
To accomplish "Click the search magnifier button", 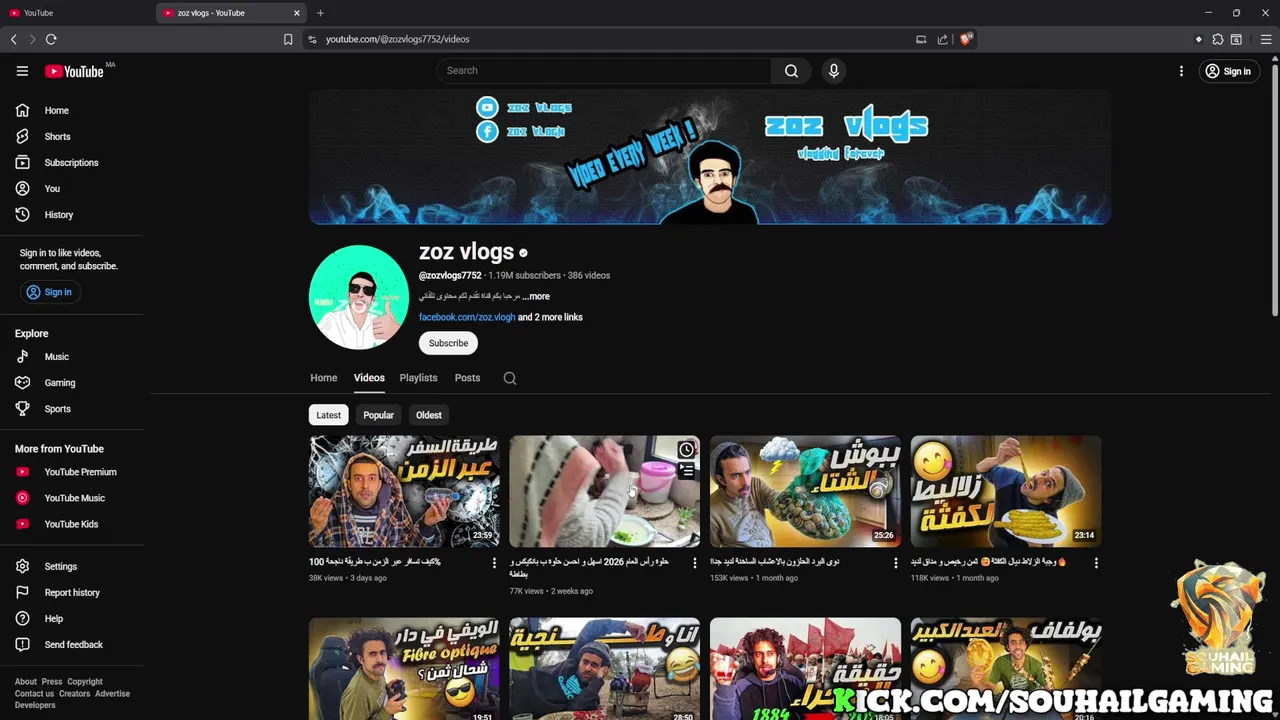I will click(x=791, y=71).
